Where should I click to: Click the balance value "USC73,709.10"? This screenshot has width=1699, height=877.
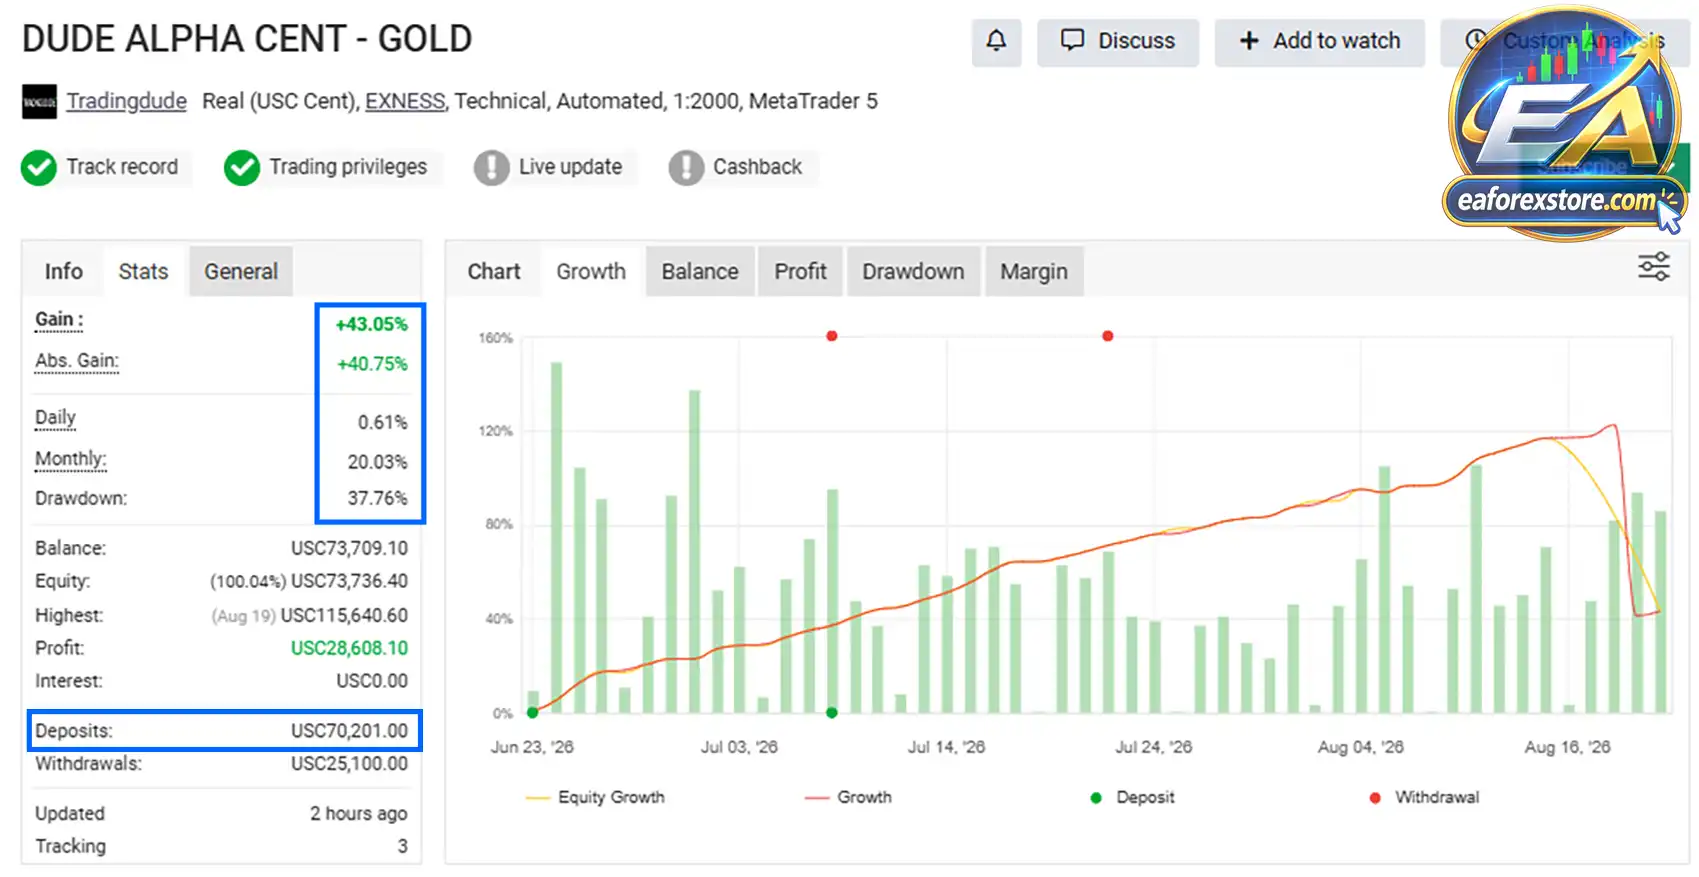[x=349, y=548]
